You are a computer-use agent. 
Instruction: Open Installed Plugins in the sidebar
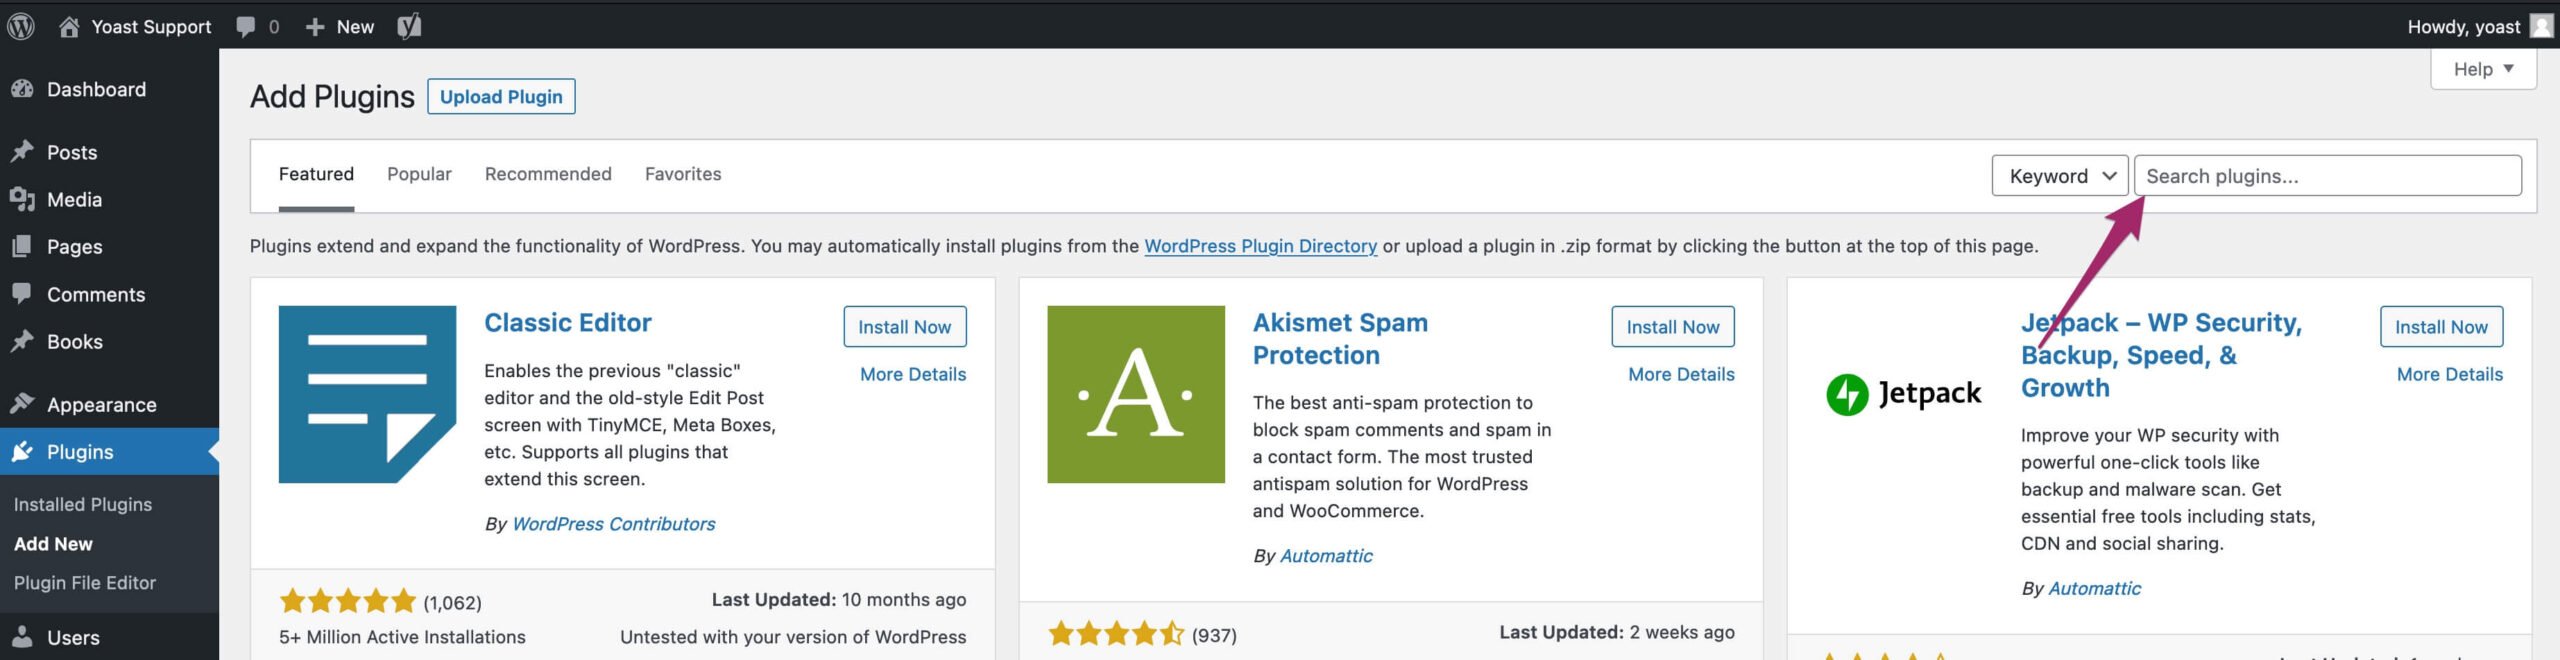[83, 505]
